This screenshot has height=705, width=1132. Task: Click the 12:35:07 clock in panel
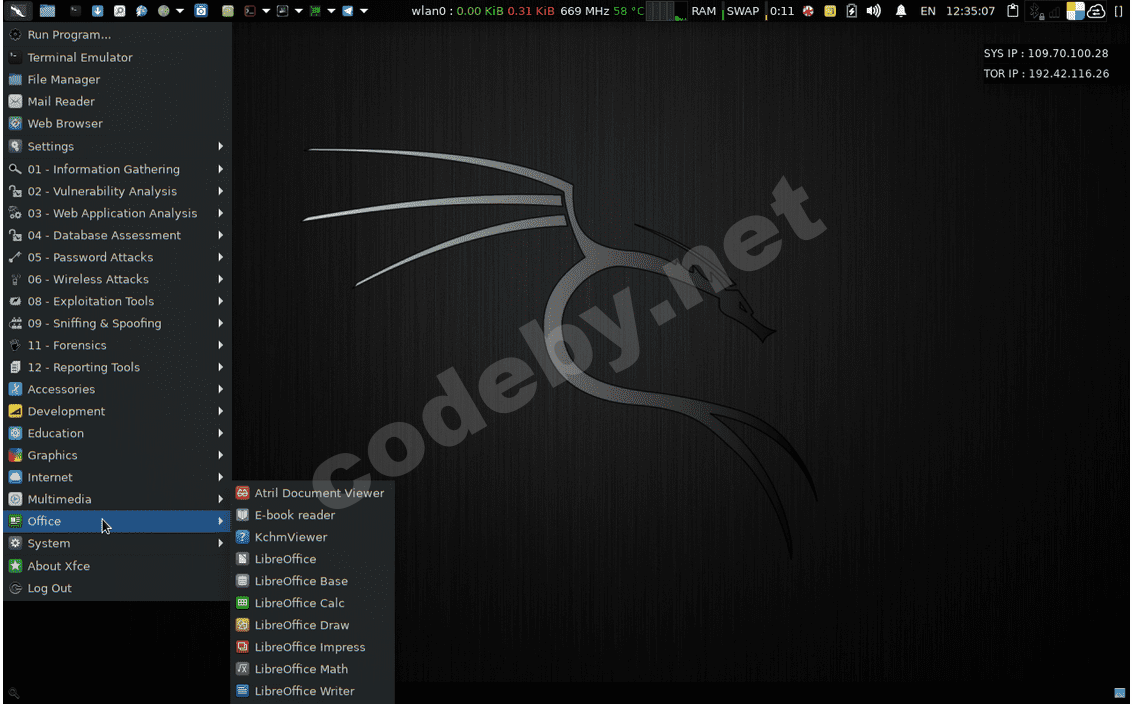[970, 11]
